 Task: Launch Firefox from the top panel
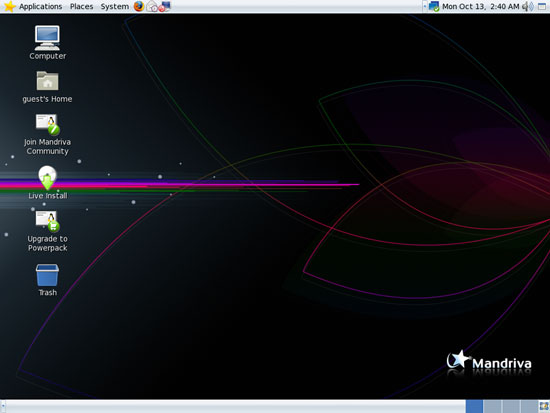(x=139, y=6)
